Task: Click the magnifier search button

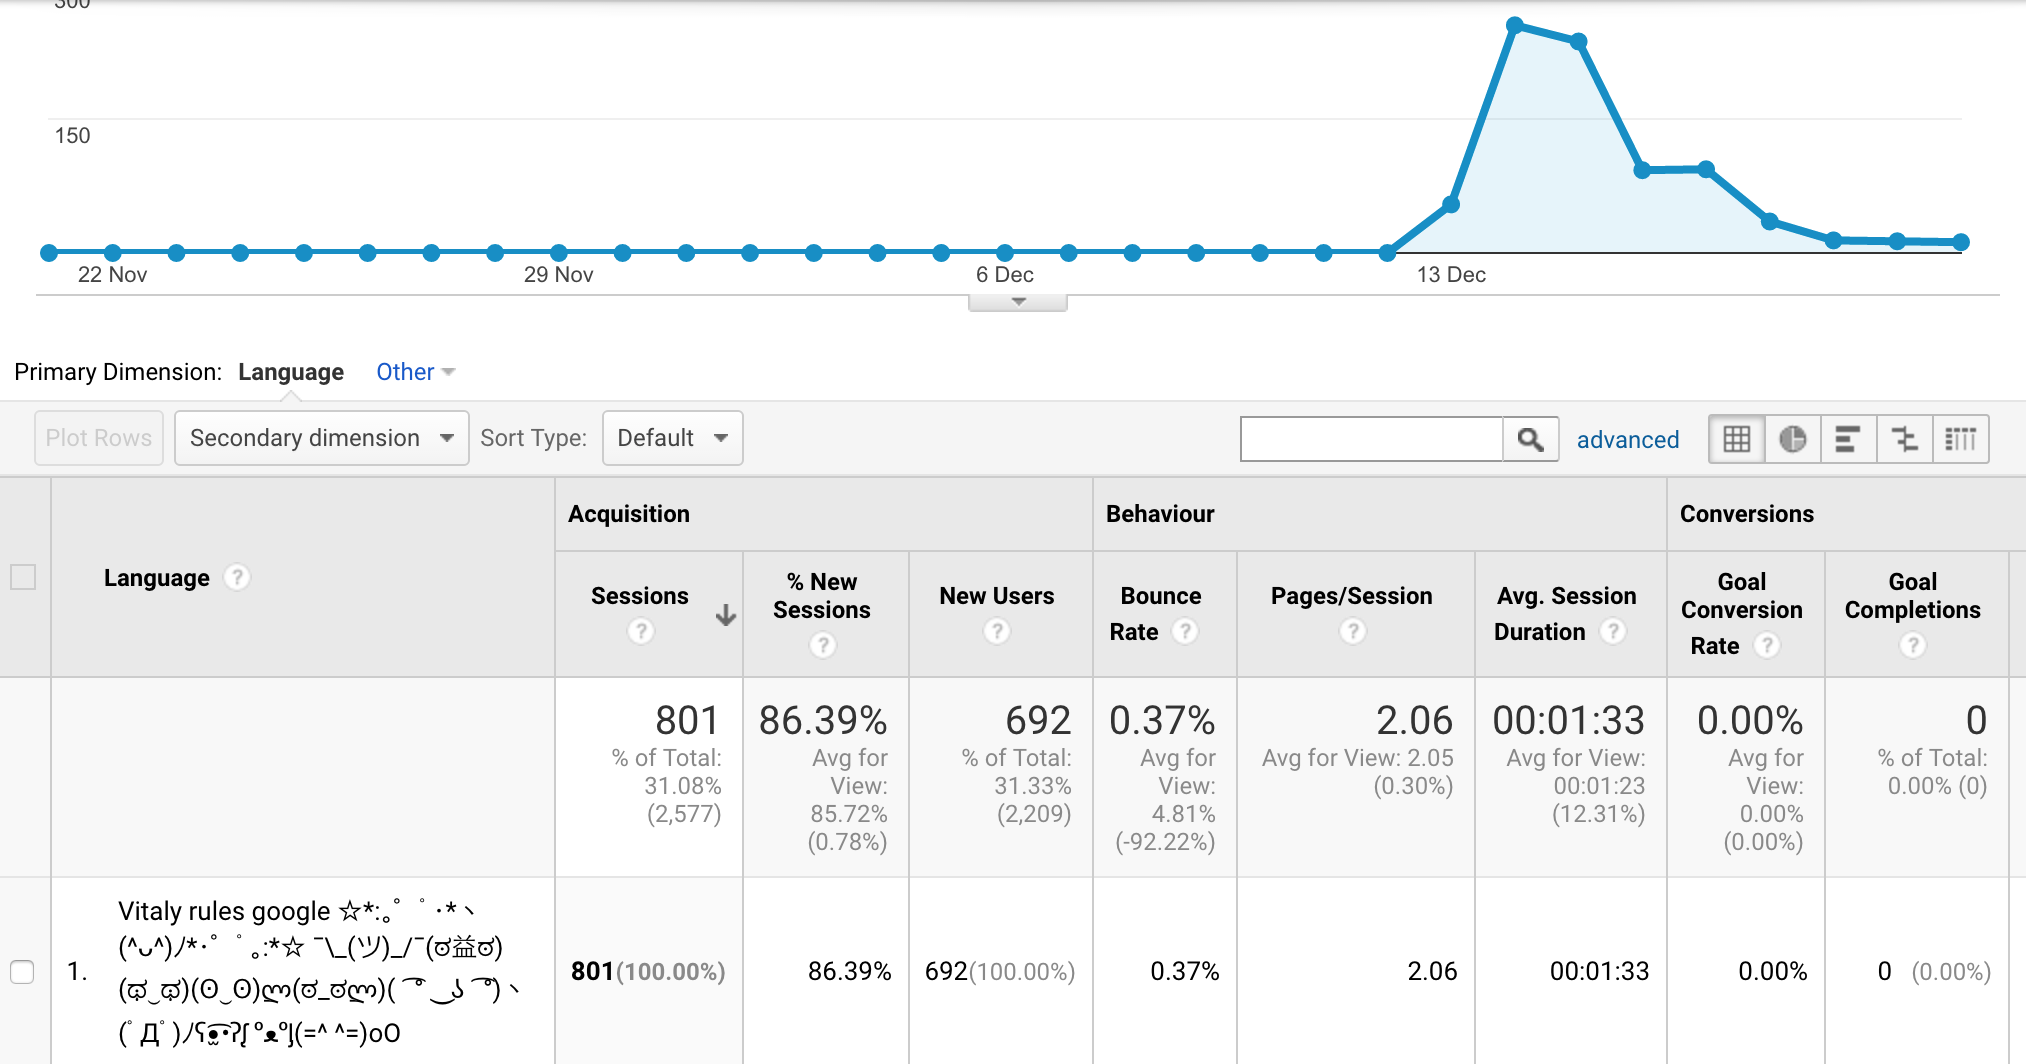Action: 1530,439
